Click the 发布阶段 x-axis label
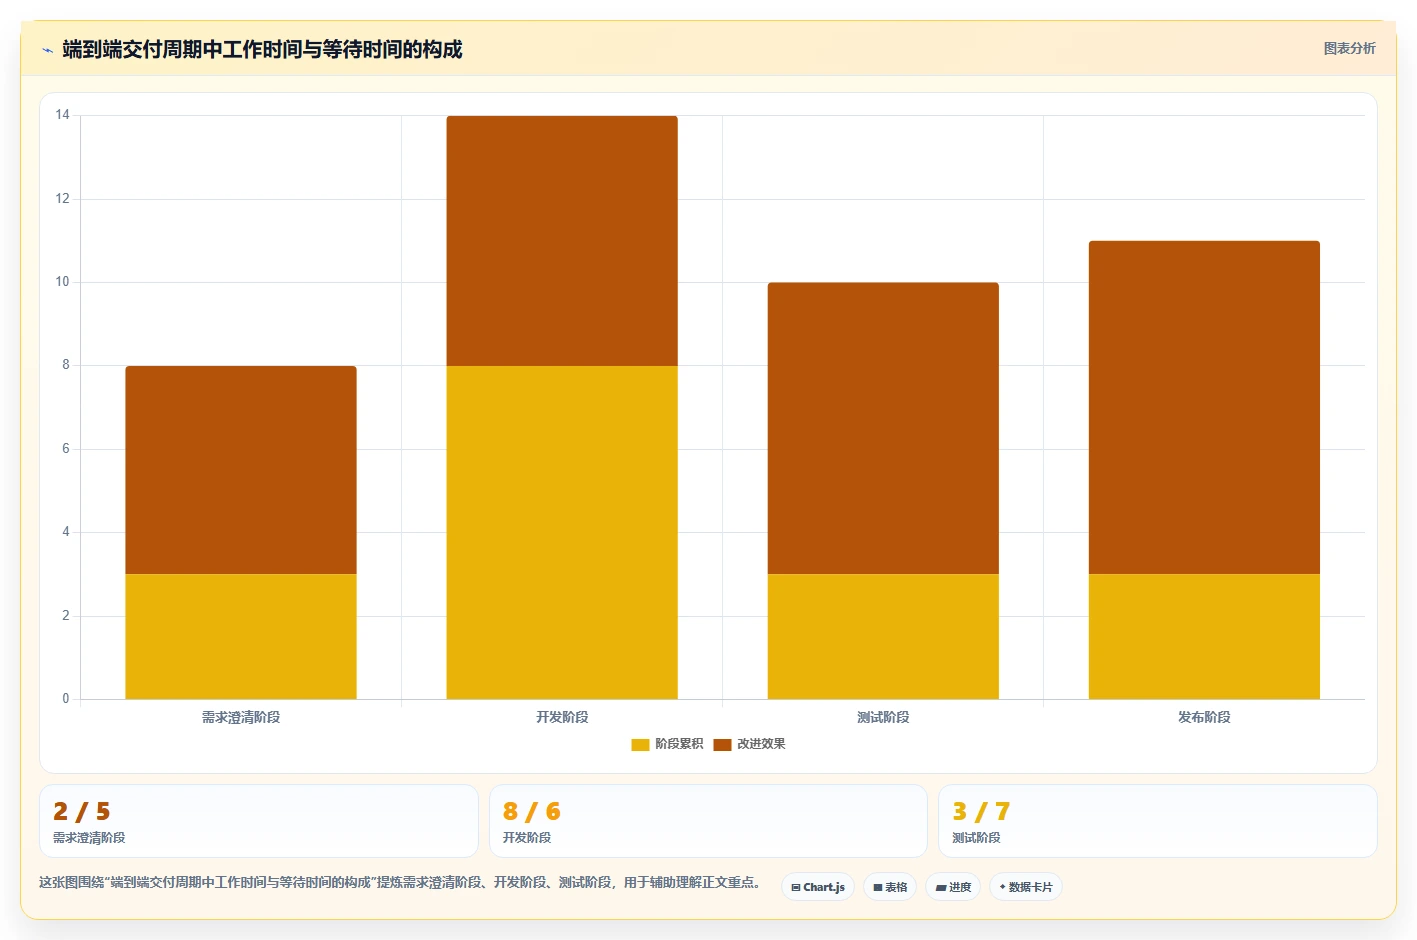1417x940 pixels. click(x=1204, y=717)
